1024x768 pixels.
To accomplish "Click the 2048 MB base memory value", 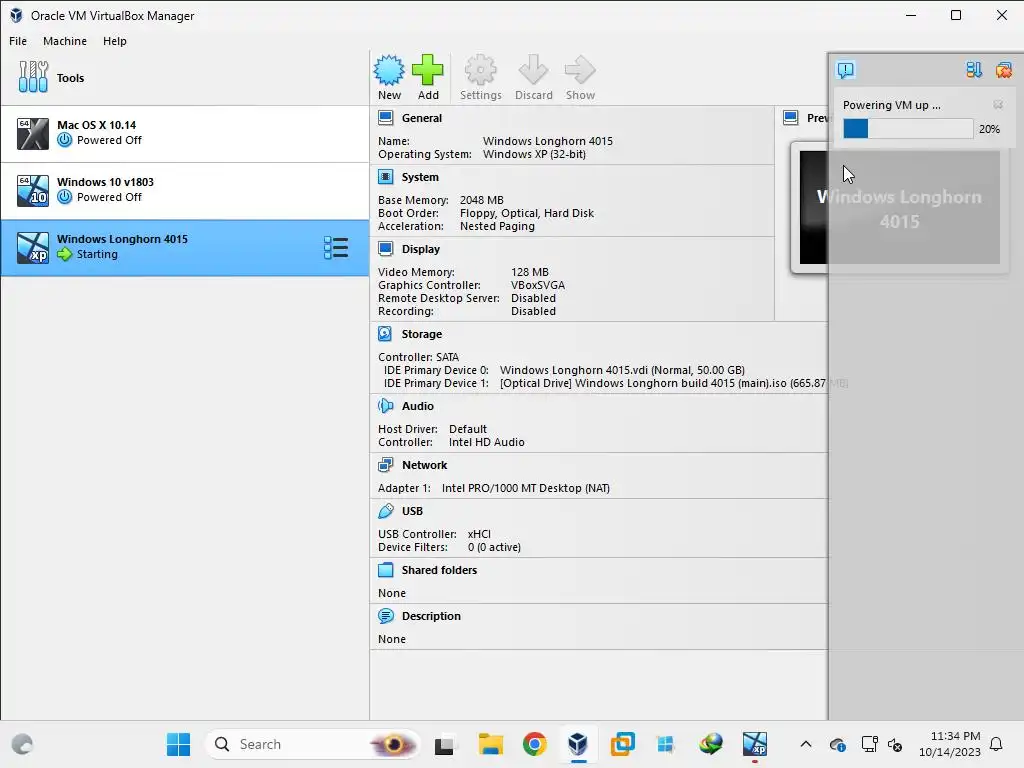I will [x=482, y=200].
